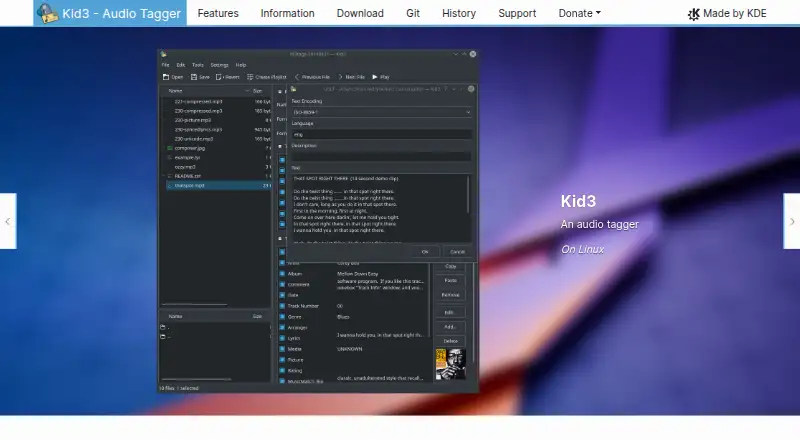
Task: Open Kid3's Settings menu
Action: [x=219, y=65]
